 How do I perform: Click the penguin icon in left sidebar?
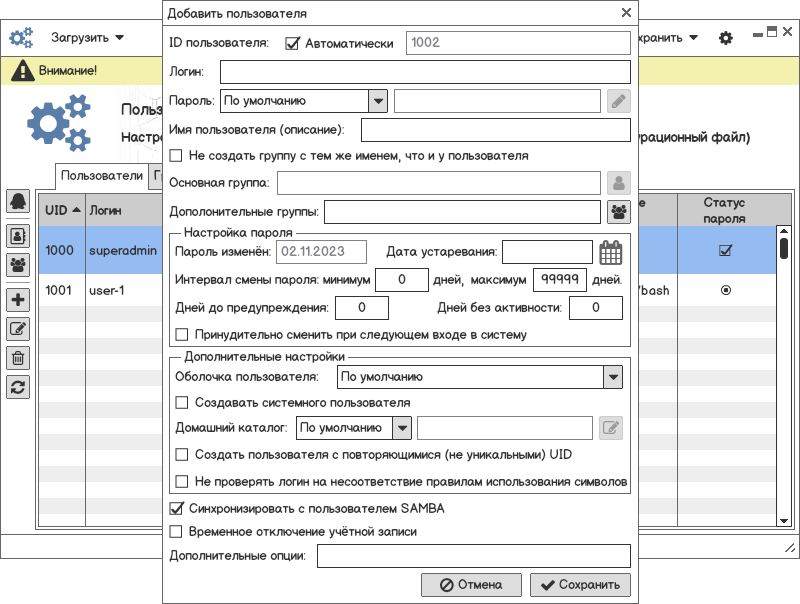pos(18,201)
